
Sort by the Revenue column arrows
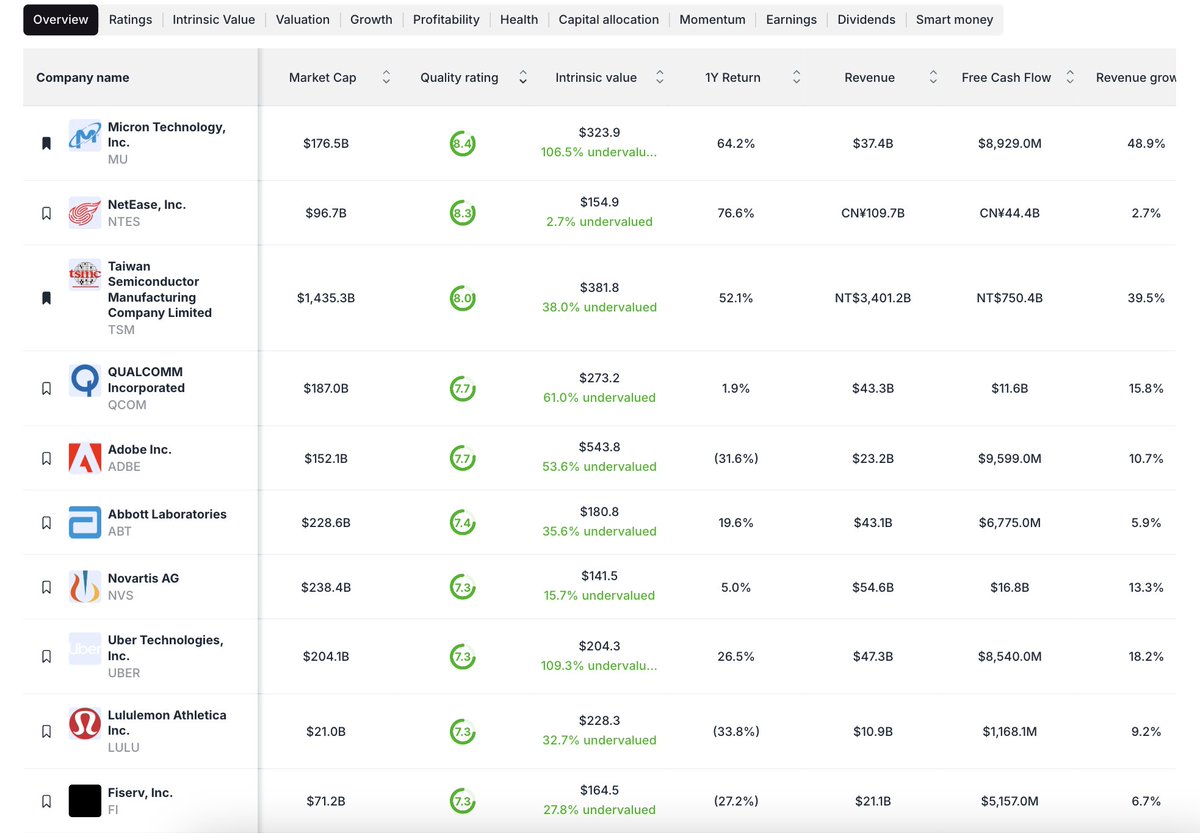click(x=933, y=77)
